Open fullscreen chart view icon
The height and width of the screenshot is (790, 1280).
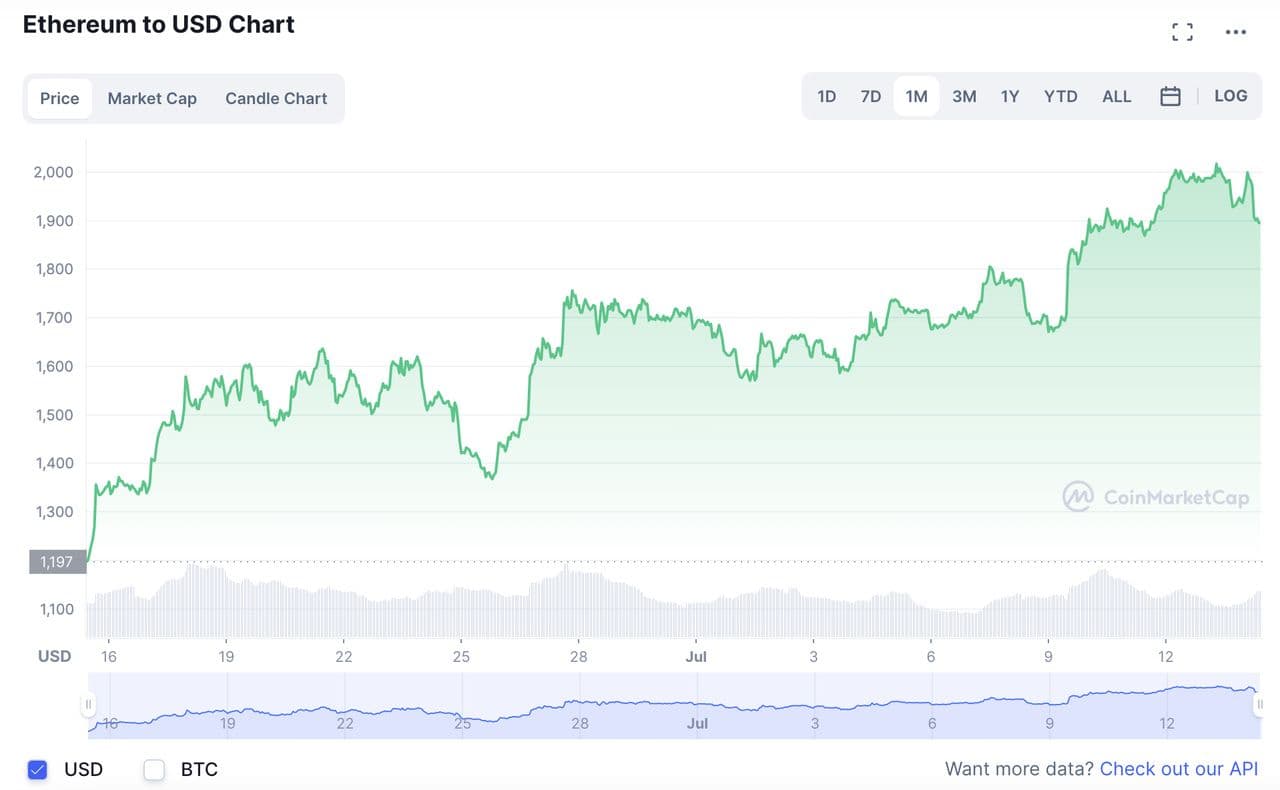[x=1182, y=32]
